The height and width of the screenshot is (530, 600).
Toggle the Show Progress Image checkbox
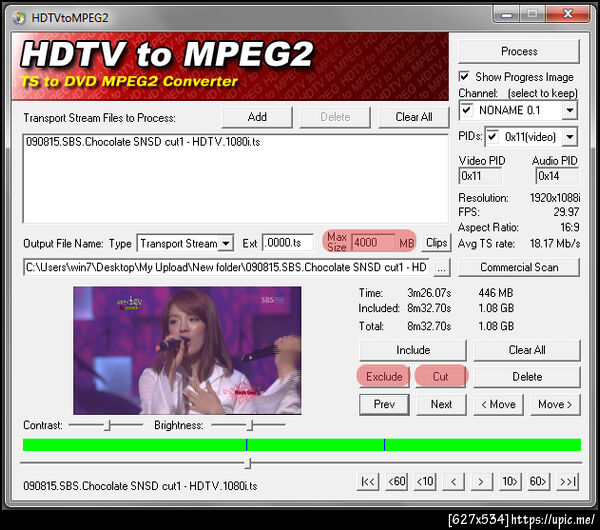[x=464, y=77]
